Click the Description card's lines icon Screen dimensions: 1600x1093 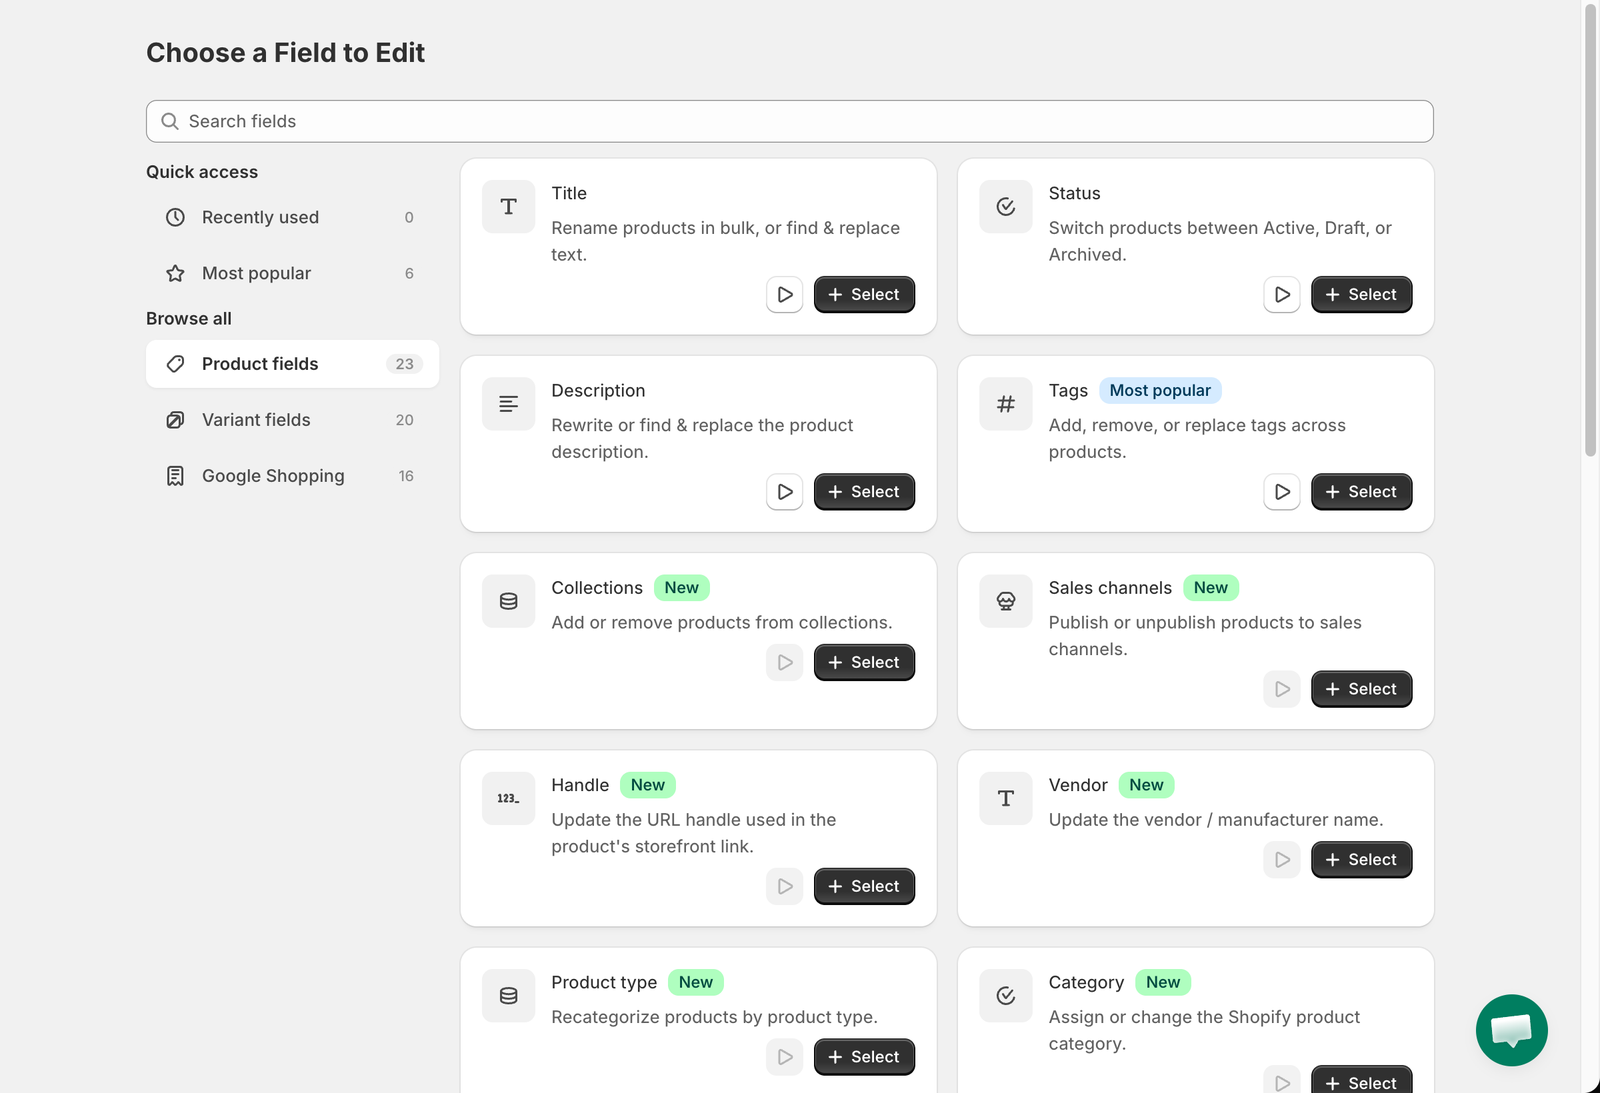point(509,404)
